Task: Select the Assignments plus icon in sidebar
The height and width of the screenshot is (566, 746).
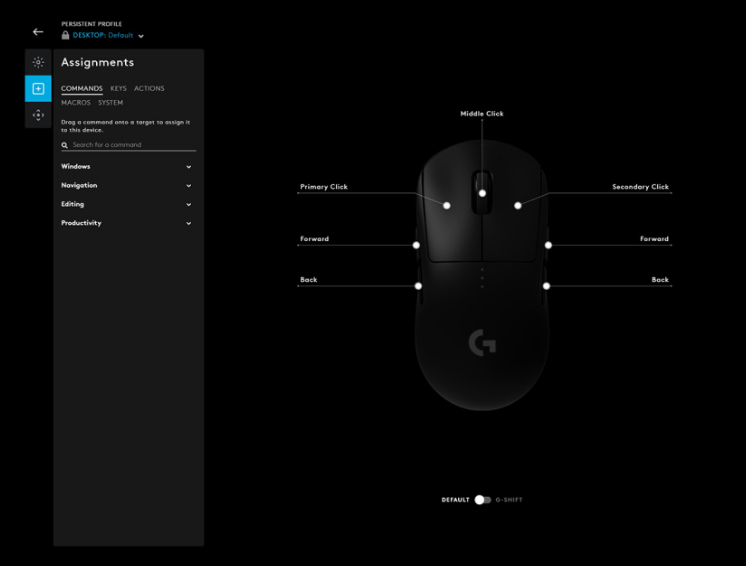Action: coord(38,89)
